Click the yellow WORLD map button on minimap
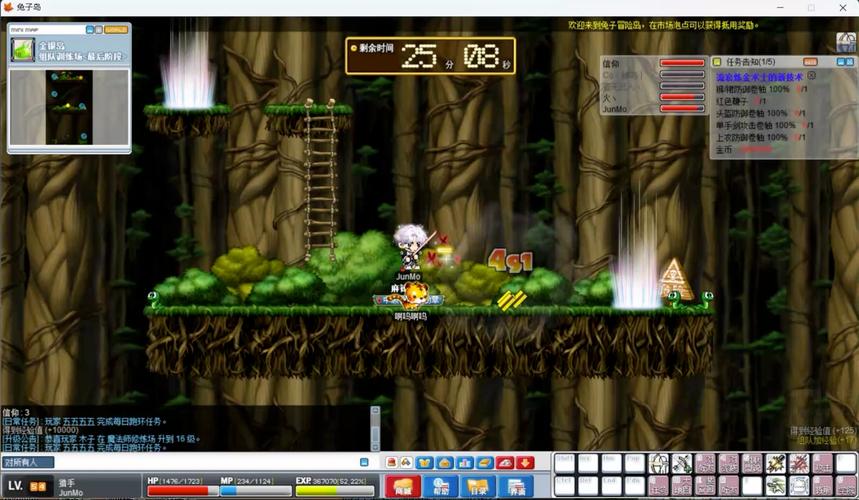The image size is (859, 500). click(116, 30)
